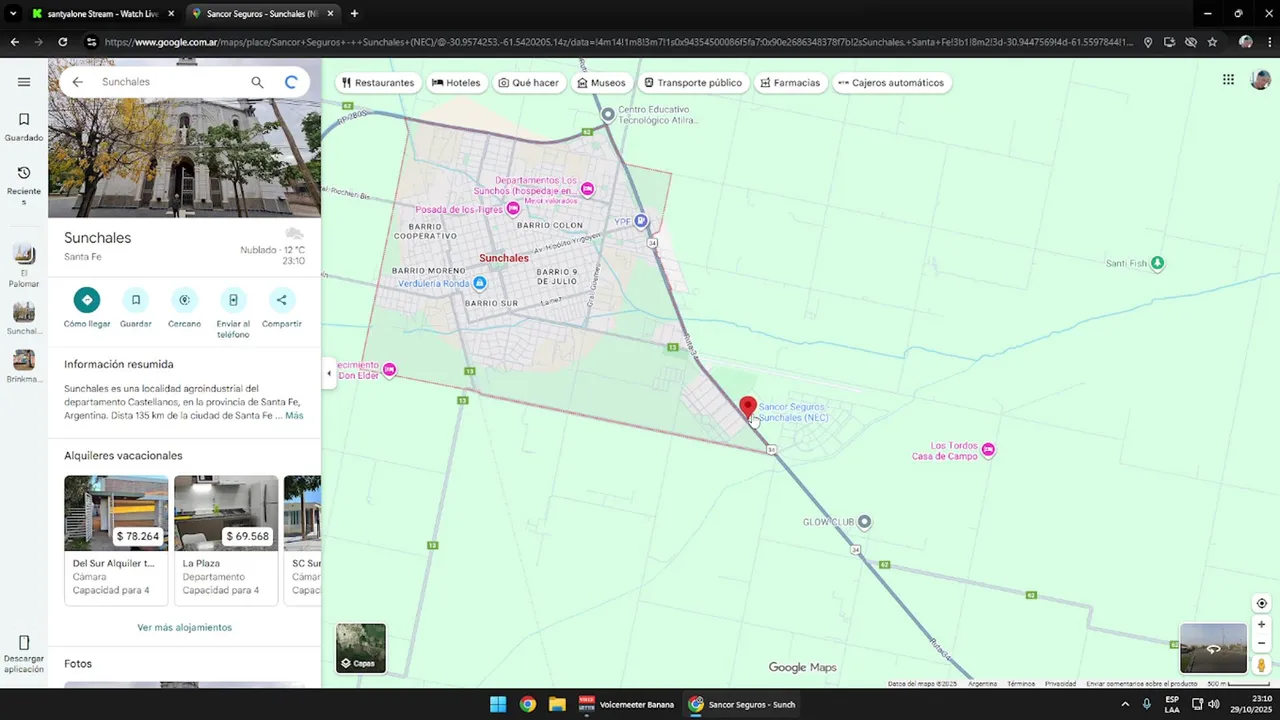Click the Google account avatar
Screen dimensions: 1280x720
tap(1260, 80)
